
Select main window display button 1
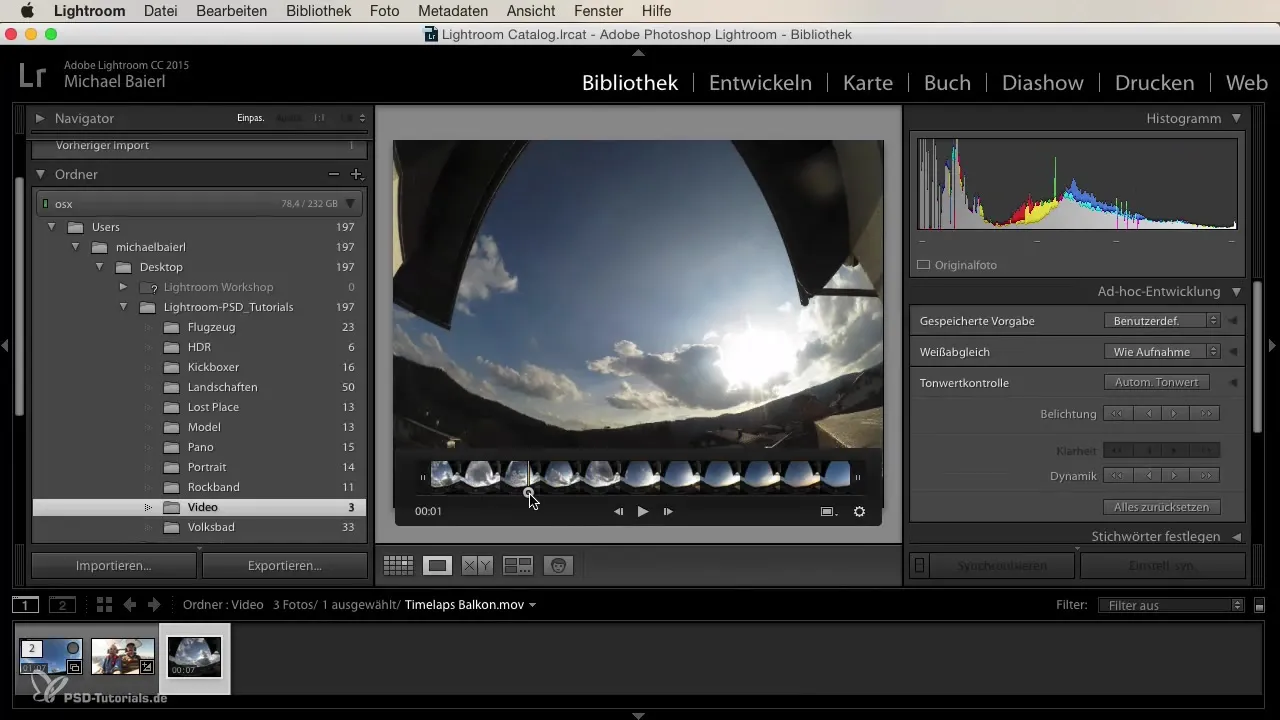[25, 605]
